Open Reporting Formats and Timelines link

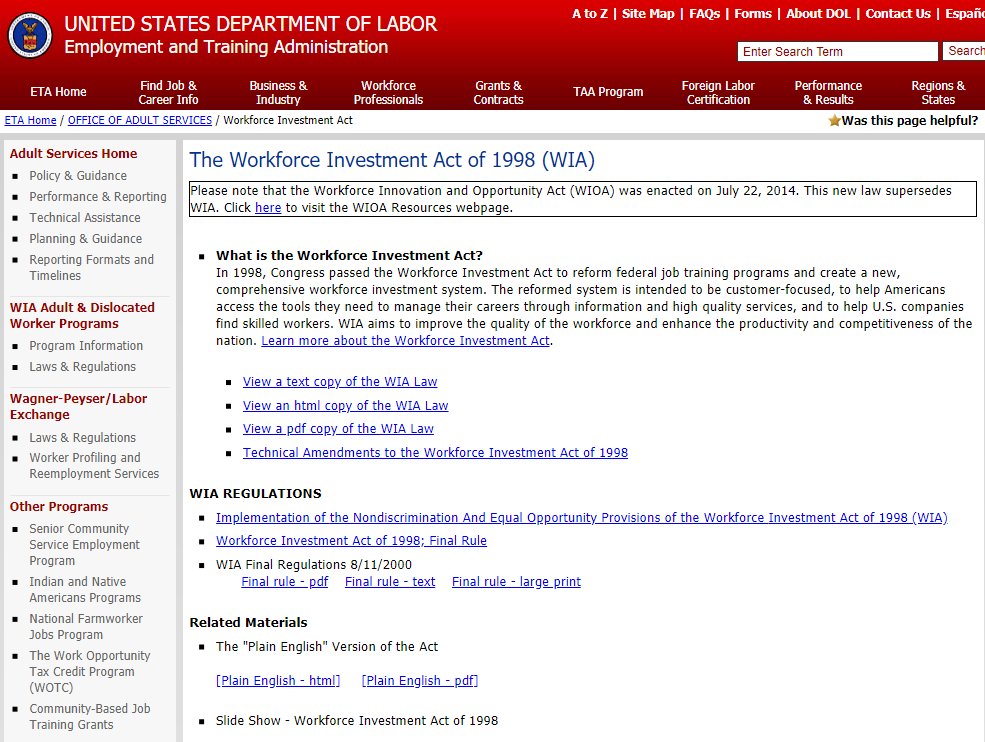[91, 268]
